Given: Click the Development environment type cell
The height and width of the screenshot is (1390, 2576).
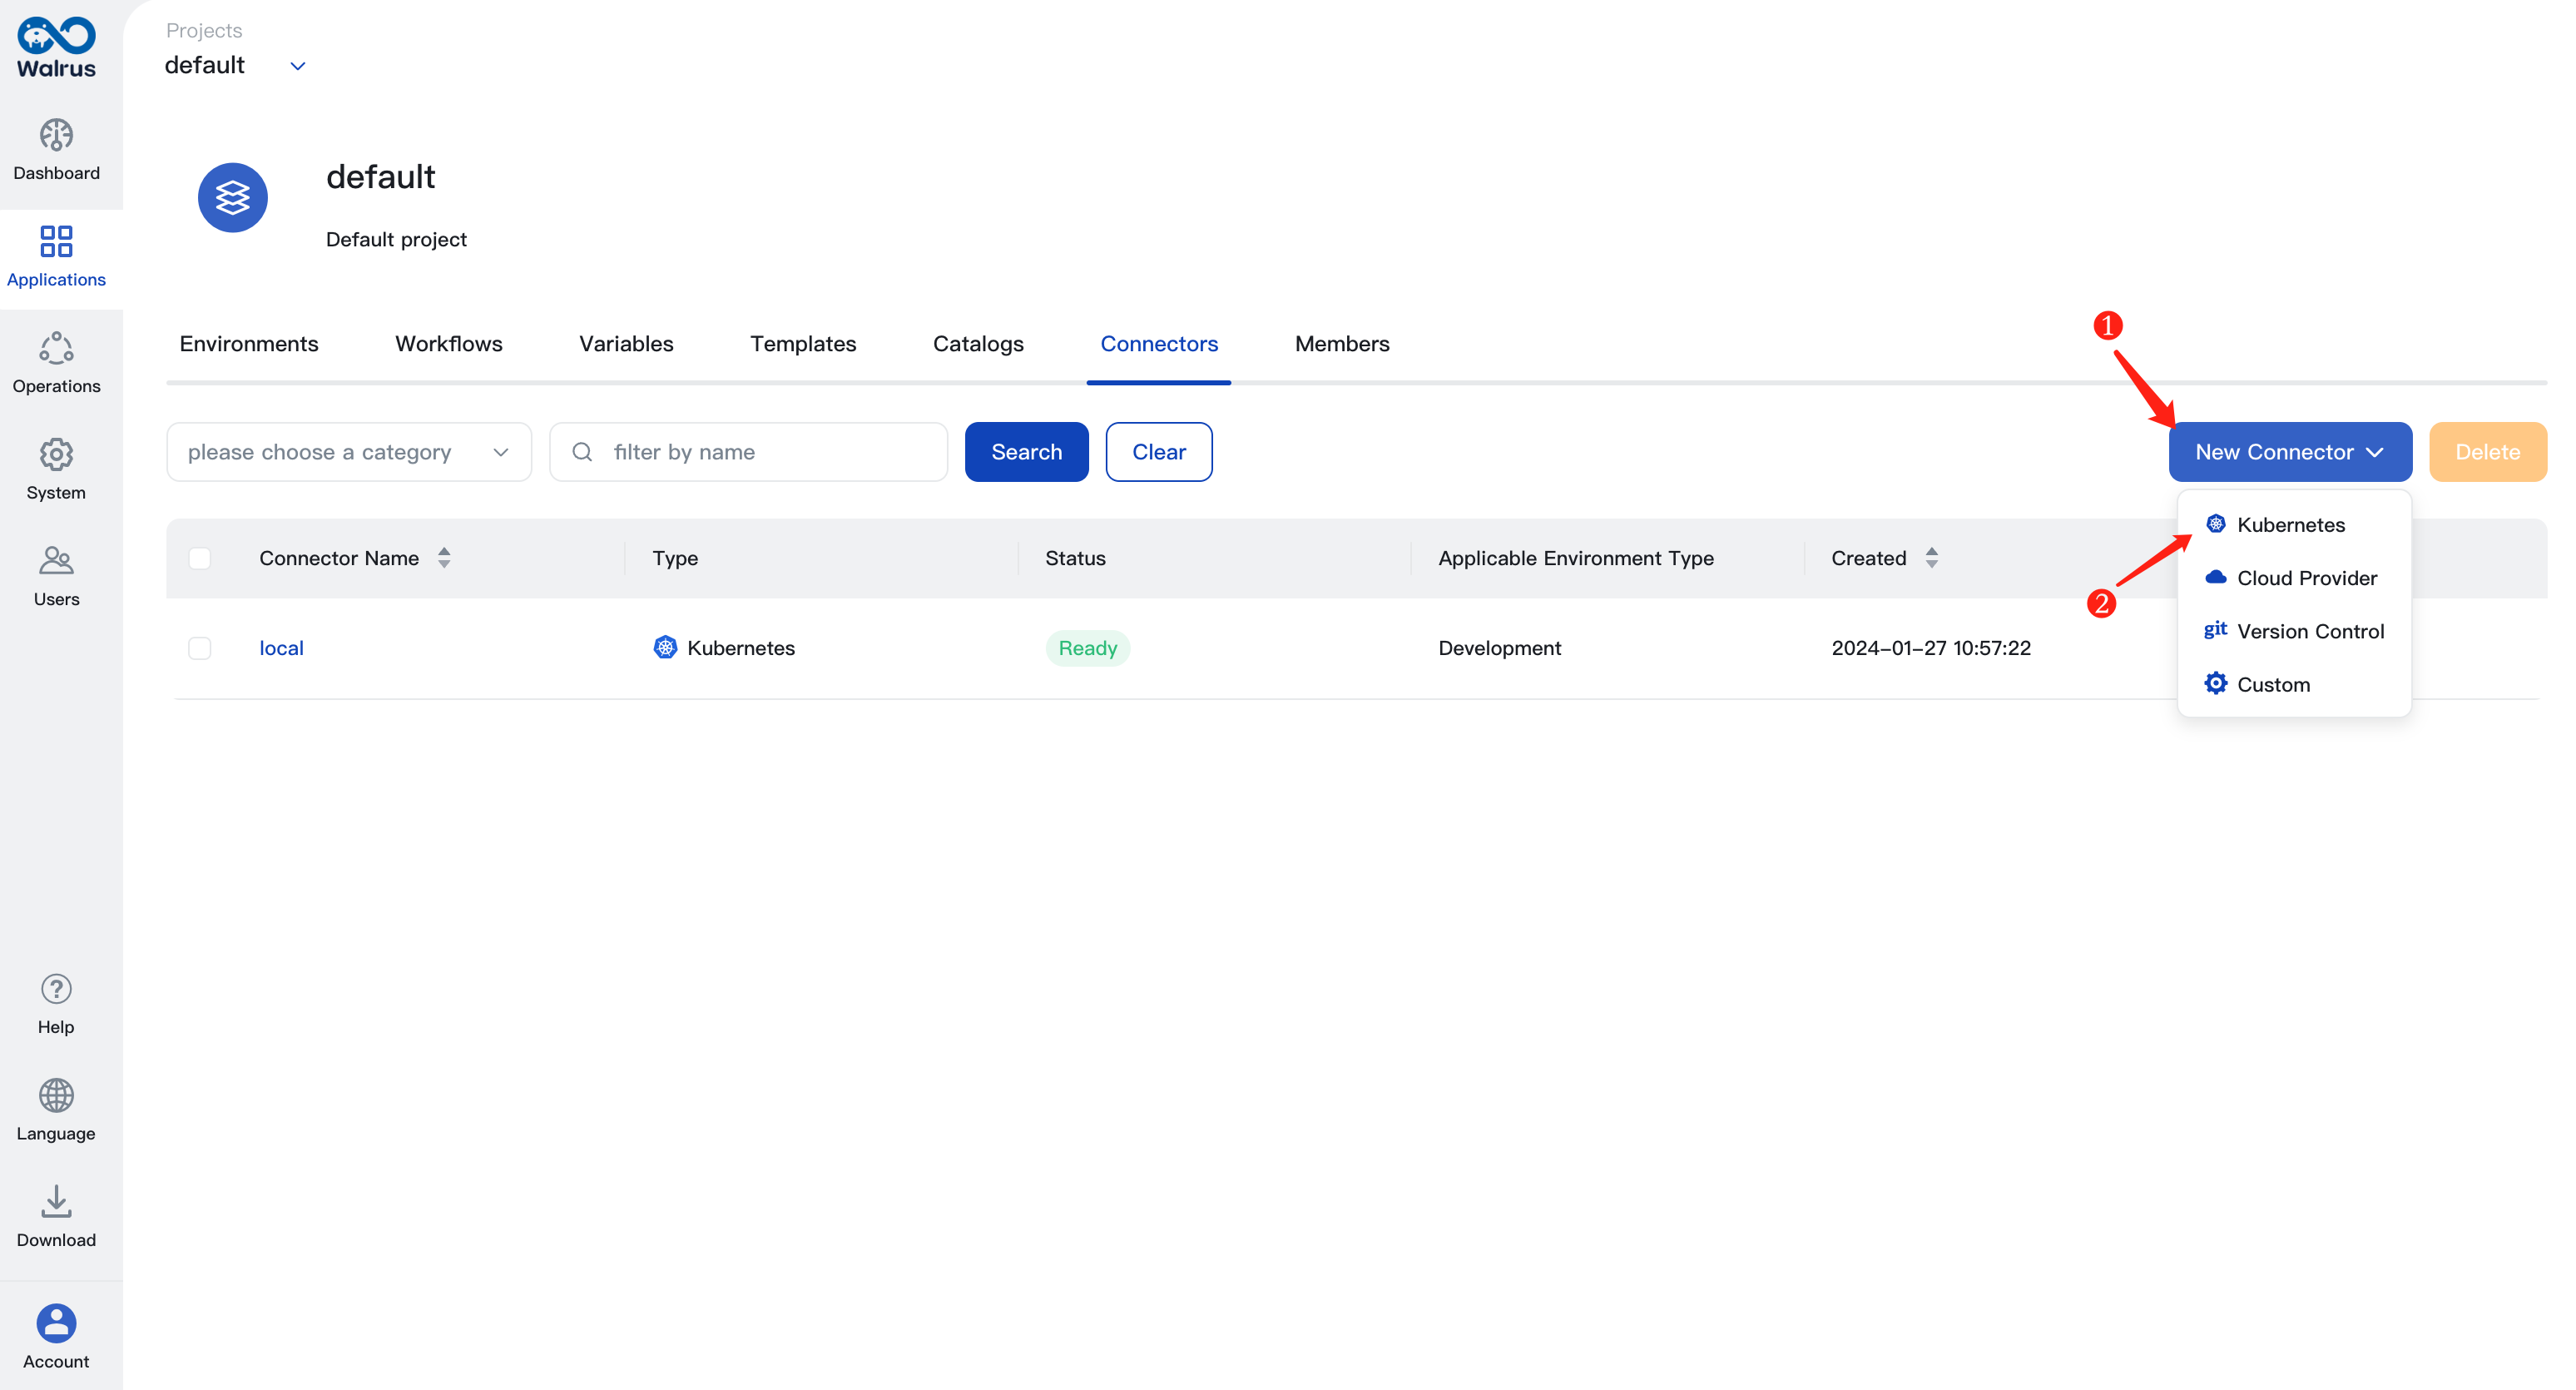Looking at the screenshot, I should click(x=1499, y=648).
